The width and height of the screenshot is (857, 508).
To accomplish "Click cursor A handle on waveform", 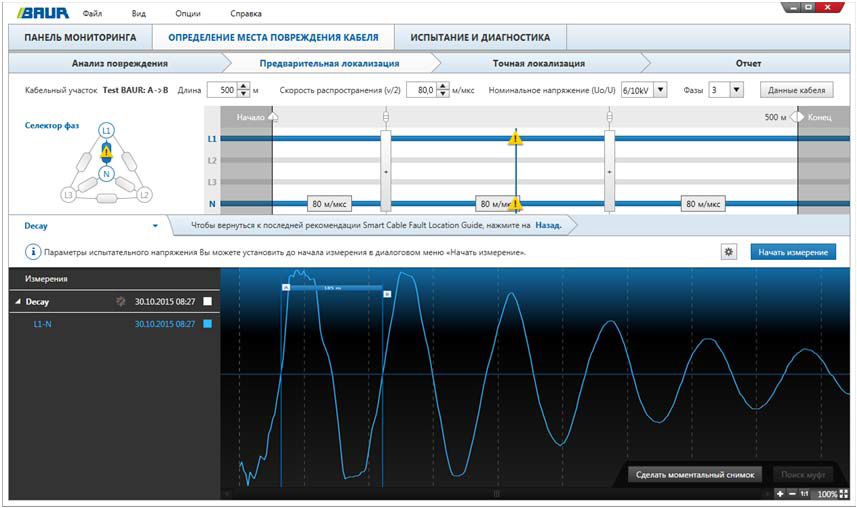I will (x=286, y=287).
